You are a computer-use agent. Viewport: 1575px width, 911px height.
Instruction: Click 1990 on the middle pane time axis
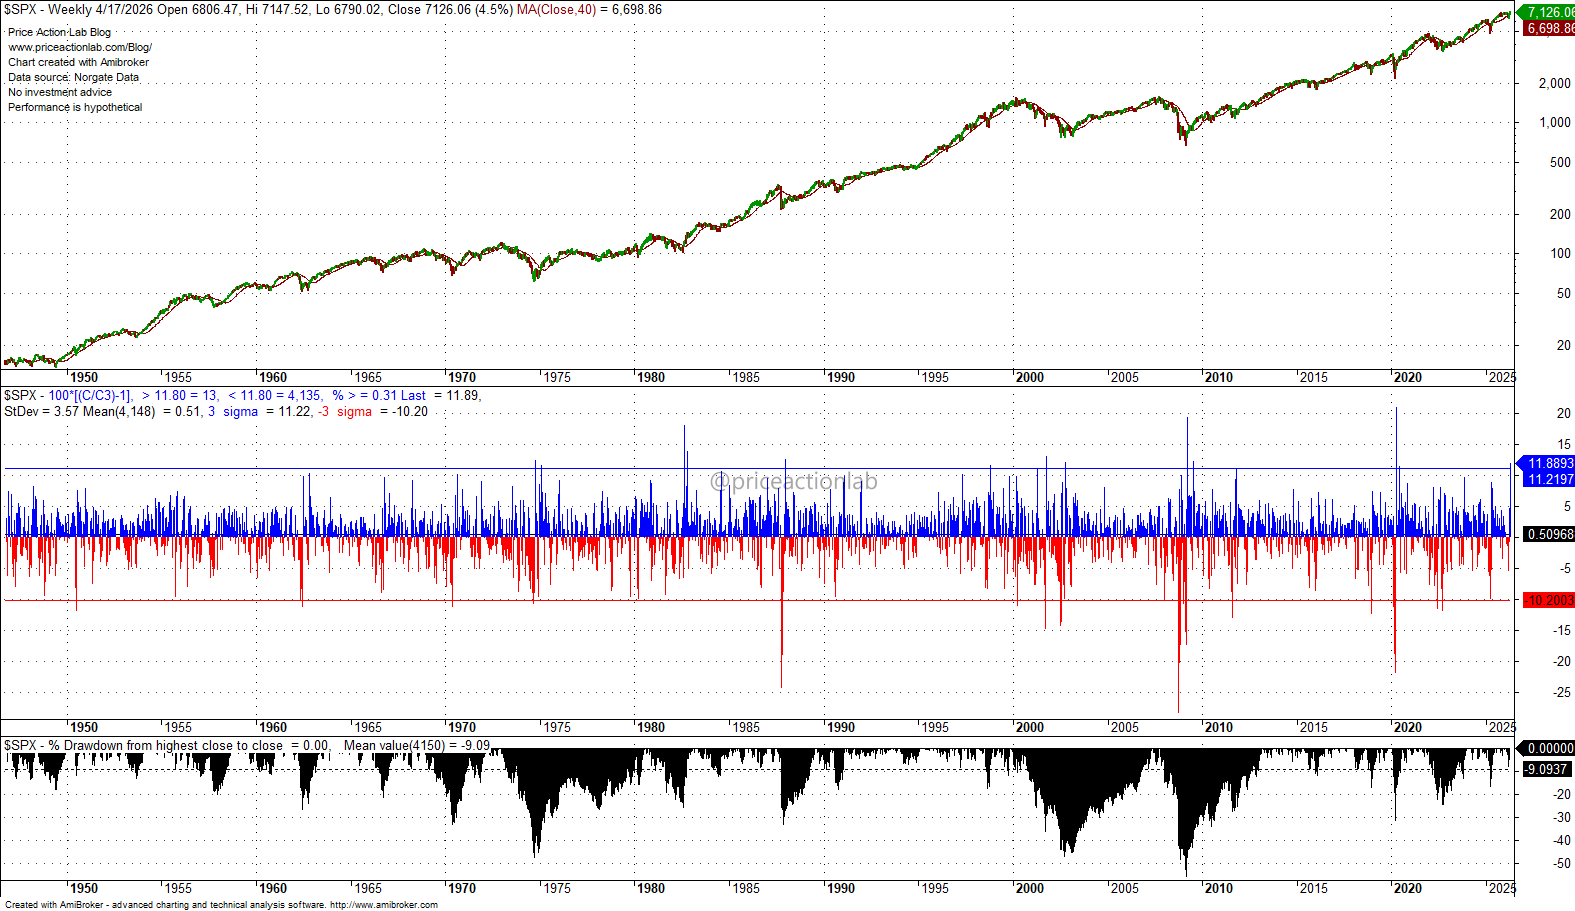[x=840, y=727]
